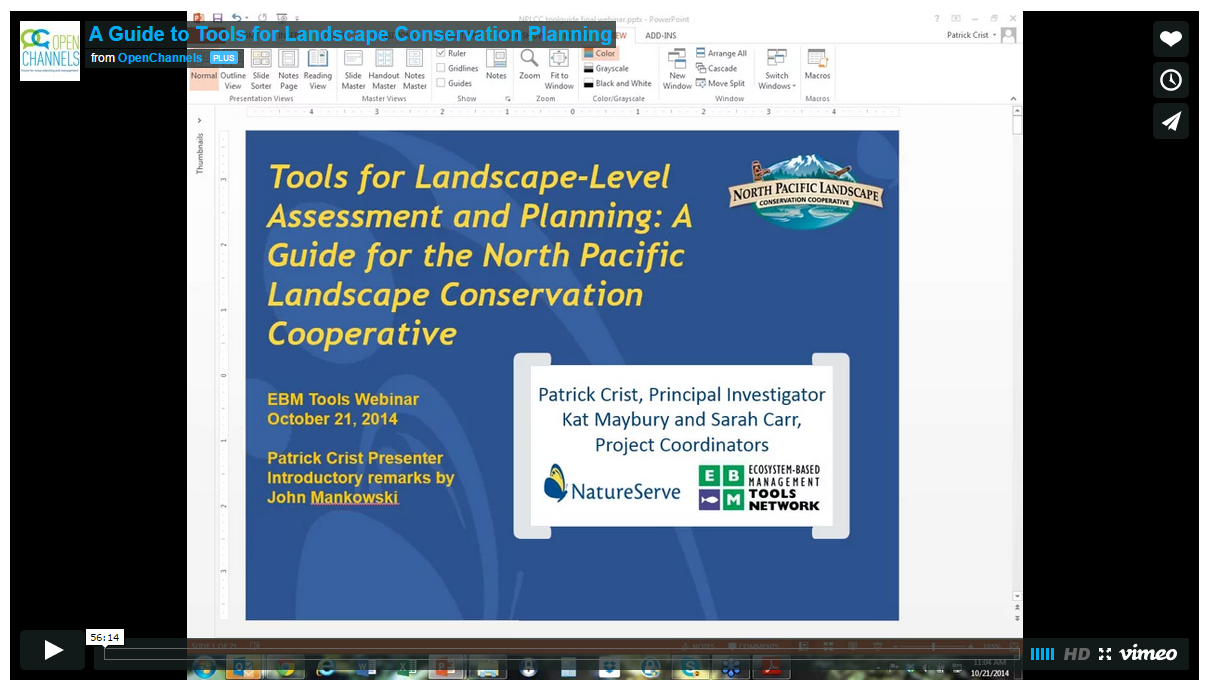The width and height of the screenshot is (1211, 691).
Task: Toggle the Notes pane button
Action: click(496, 64)
